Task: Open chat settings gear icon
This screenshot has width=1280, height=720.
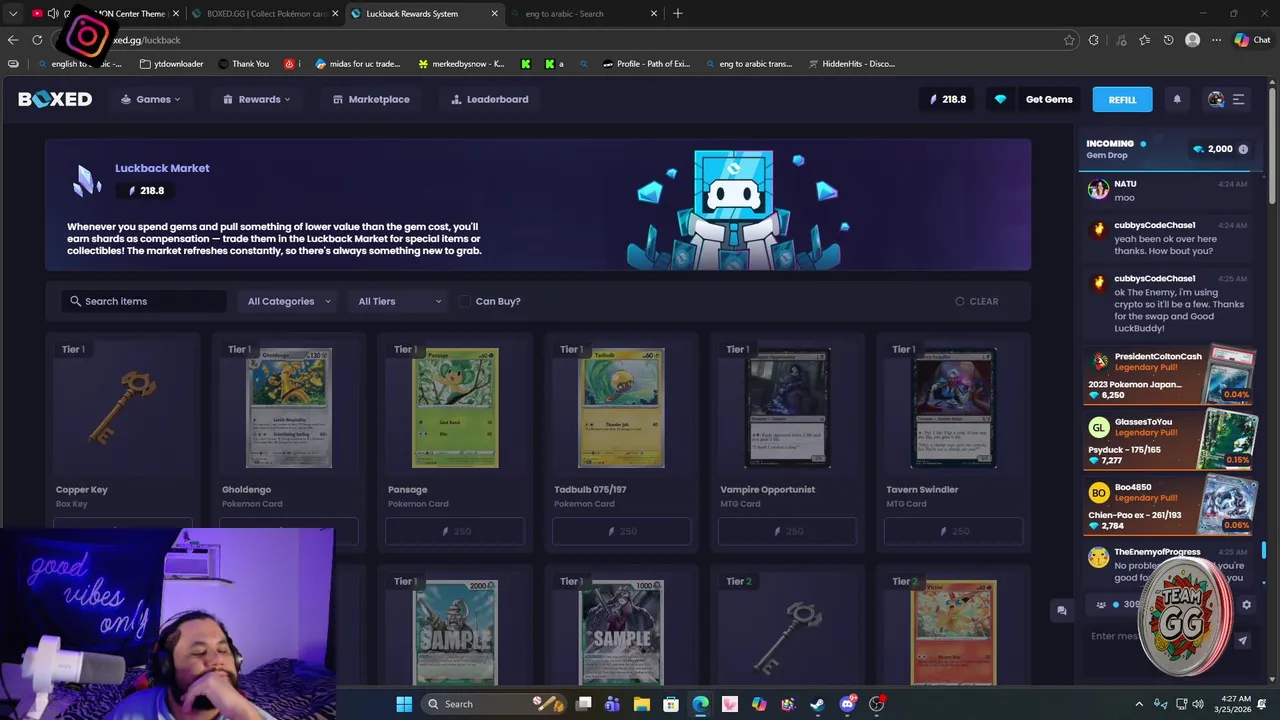Action: (x=1246, y=604)
